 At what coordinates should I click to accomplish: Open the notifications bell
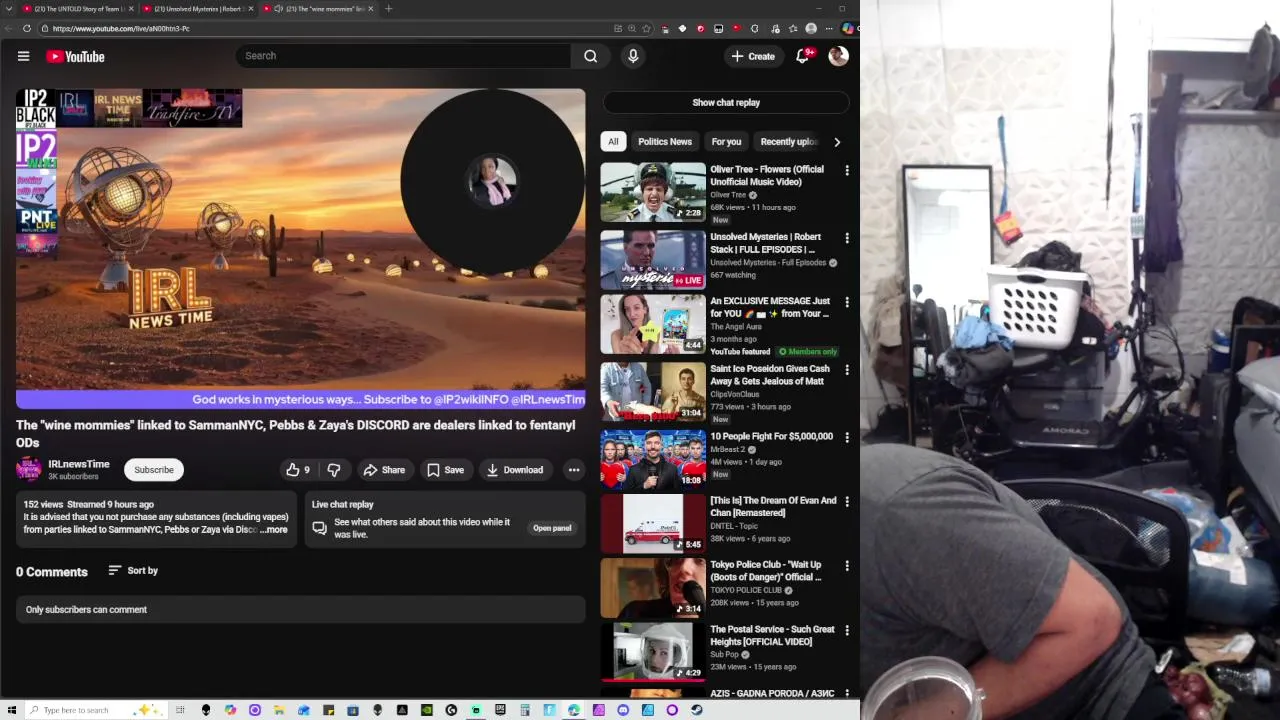click(x=802, y=56)
